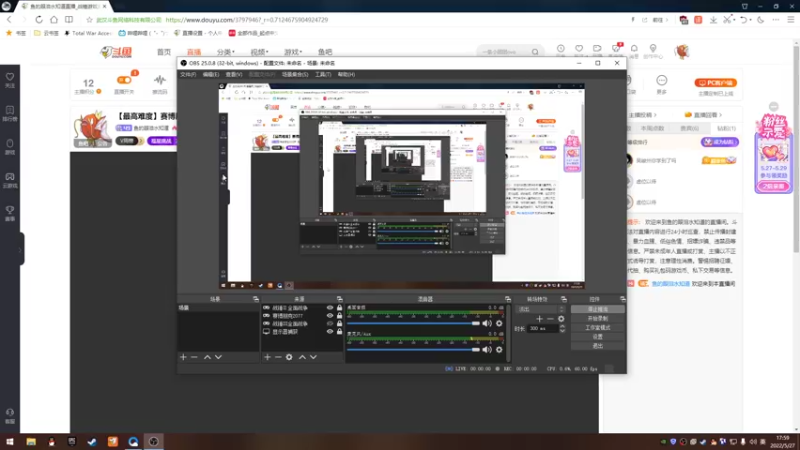Toggle lock on second source in list

[339, 316]
